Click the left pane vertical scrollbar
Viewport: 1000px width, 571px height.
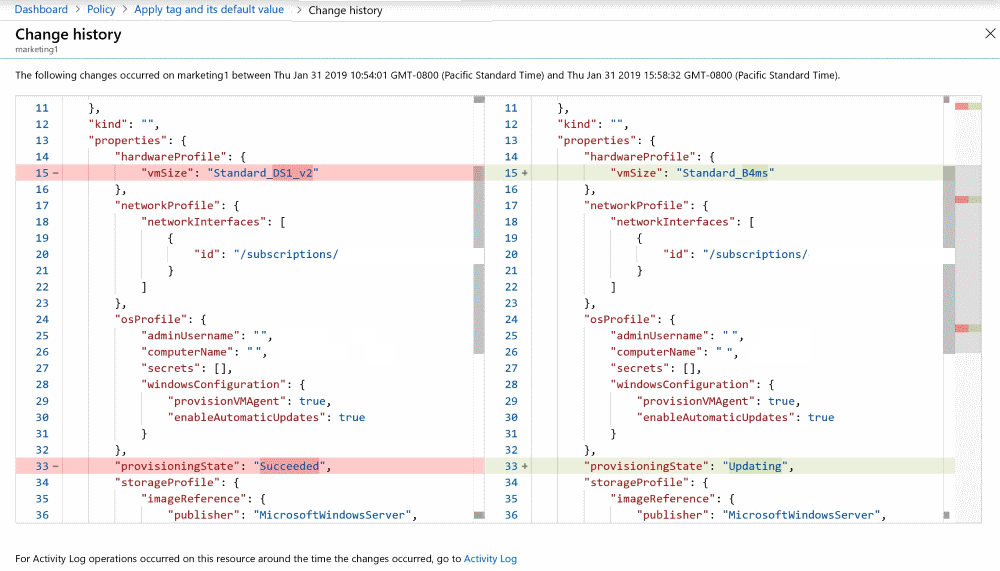pos(479,300)
